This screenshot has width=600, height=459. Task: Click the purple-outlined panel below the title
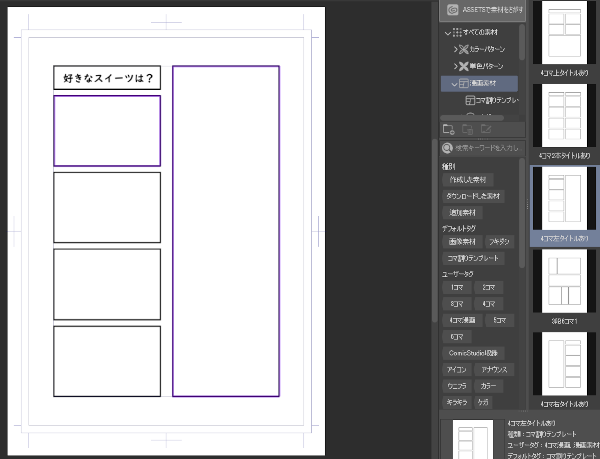point(107,131)
